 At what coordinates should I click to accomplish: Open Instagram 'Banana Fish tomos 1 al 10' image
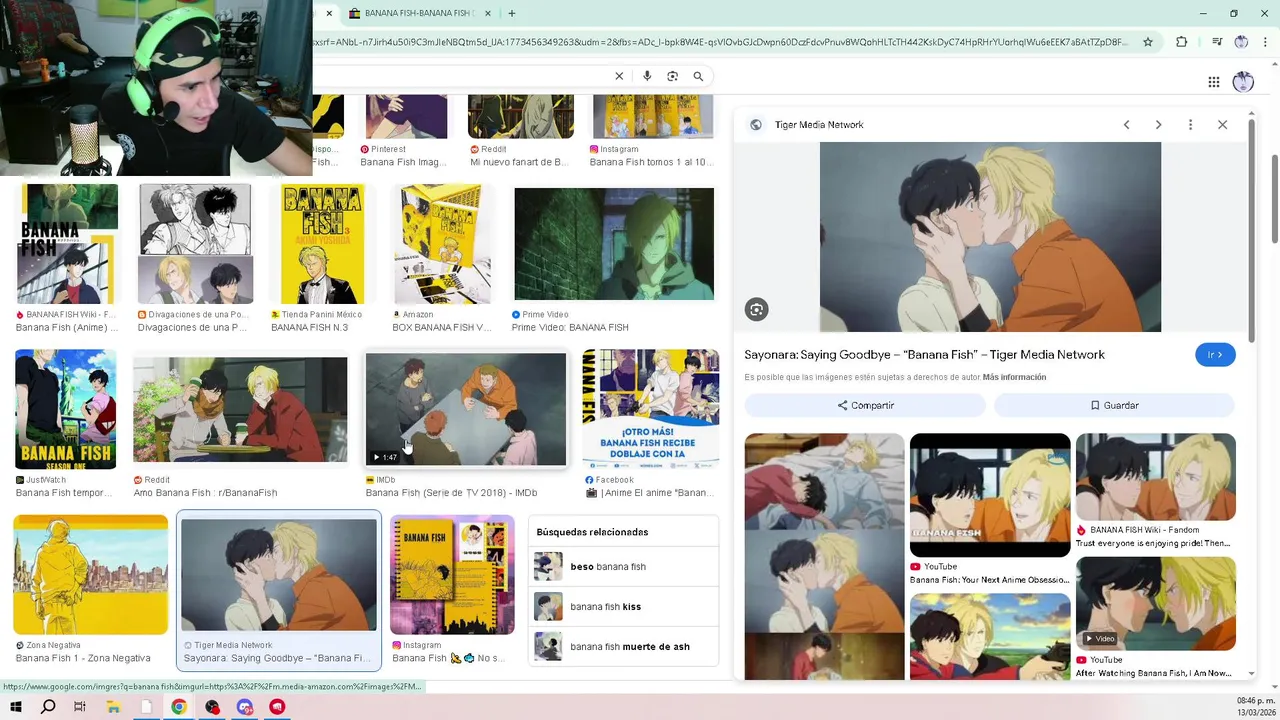point(653,117)
